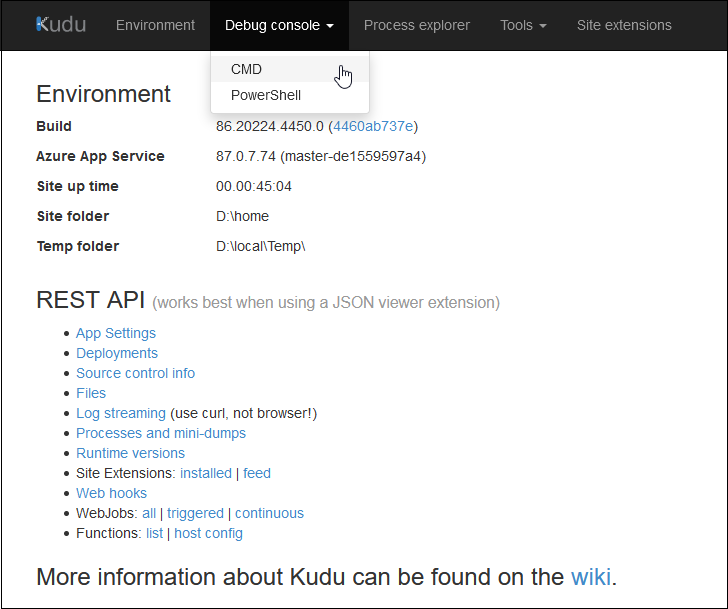Click the Site folder label
Screen dimensions: 728x609
click(x=73, y=216)
